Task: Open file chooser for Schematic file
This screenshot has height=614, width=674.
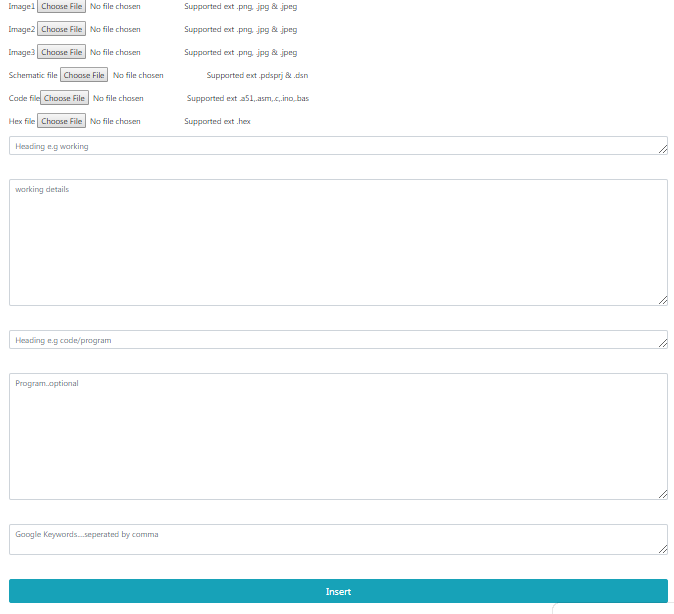Action: pos(84,75)
